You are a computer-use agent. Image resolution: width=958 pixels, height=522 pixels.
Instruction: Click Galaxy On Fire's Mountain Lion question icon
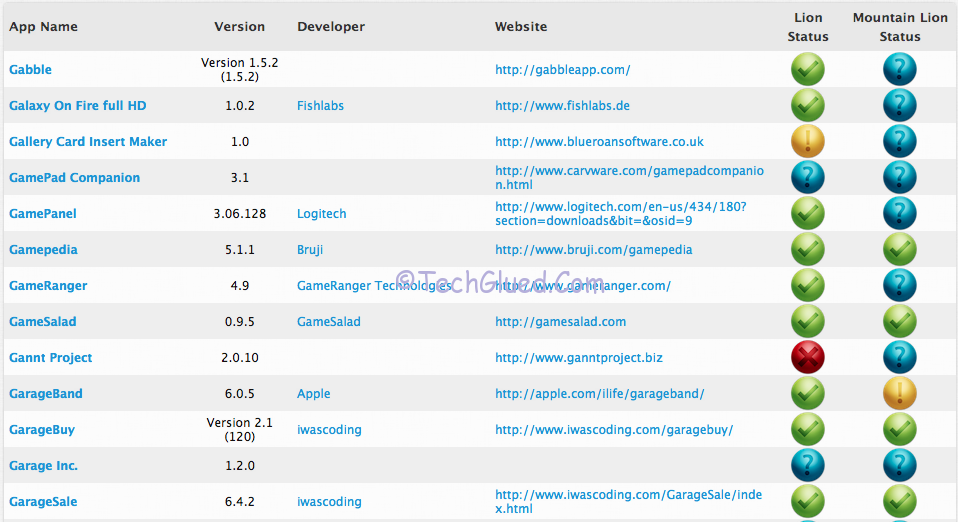tap(899, 105)
